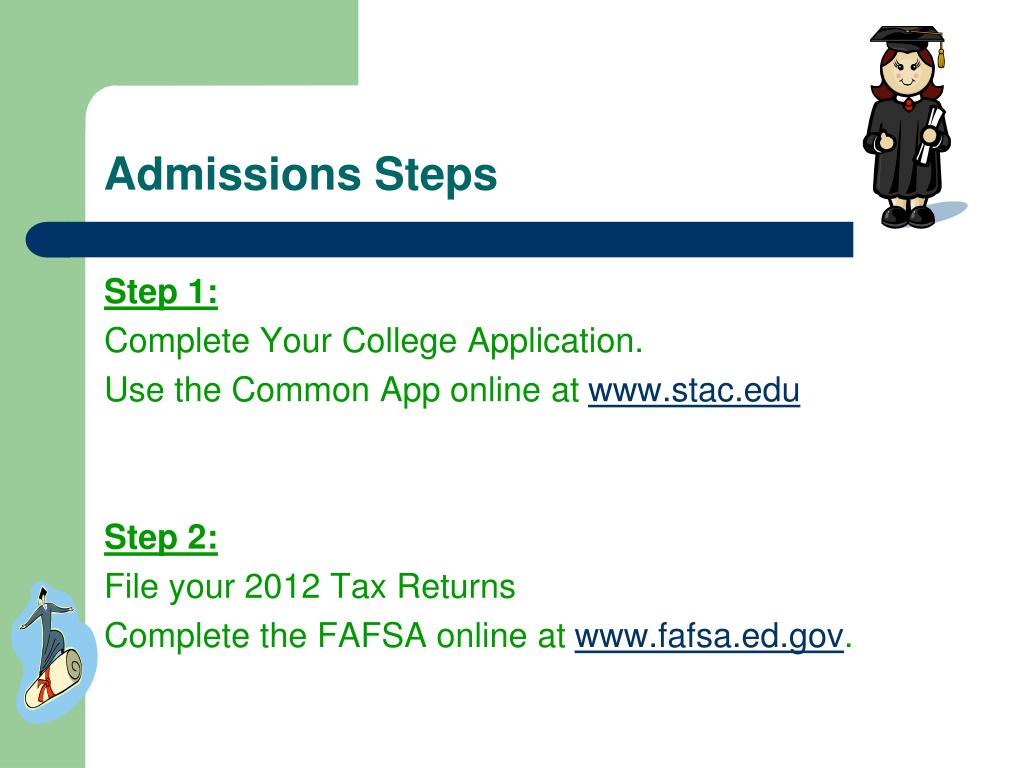1024x768 pixels.
Task: Click the Step 1 heading
Action: pos(161,292)
